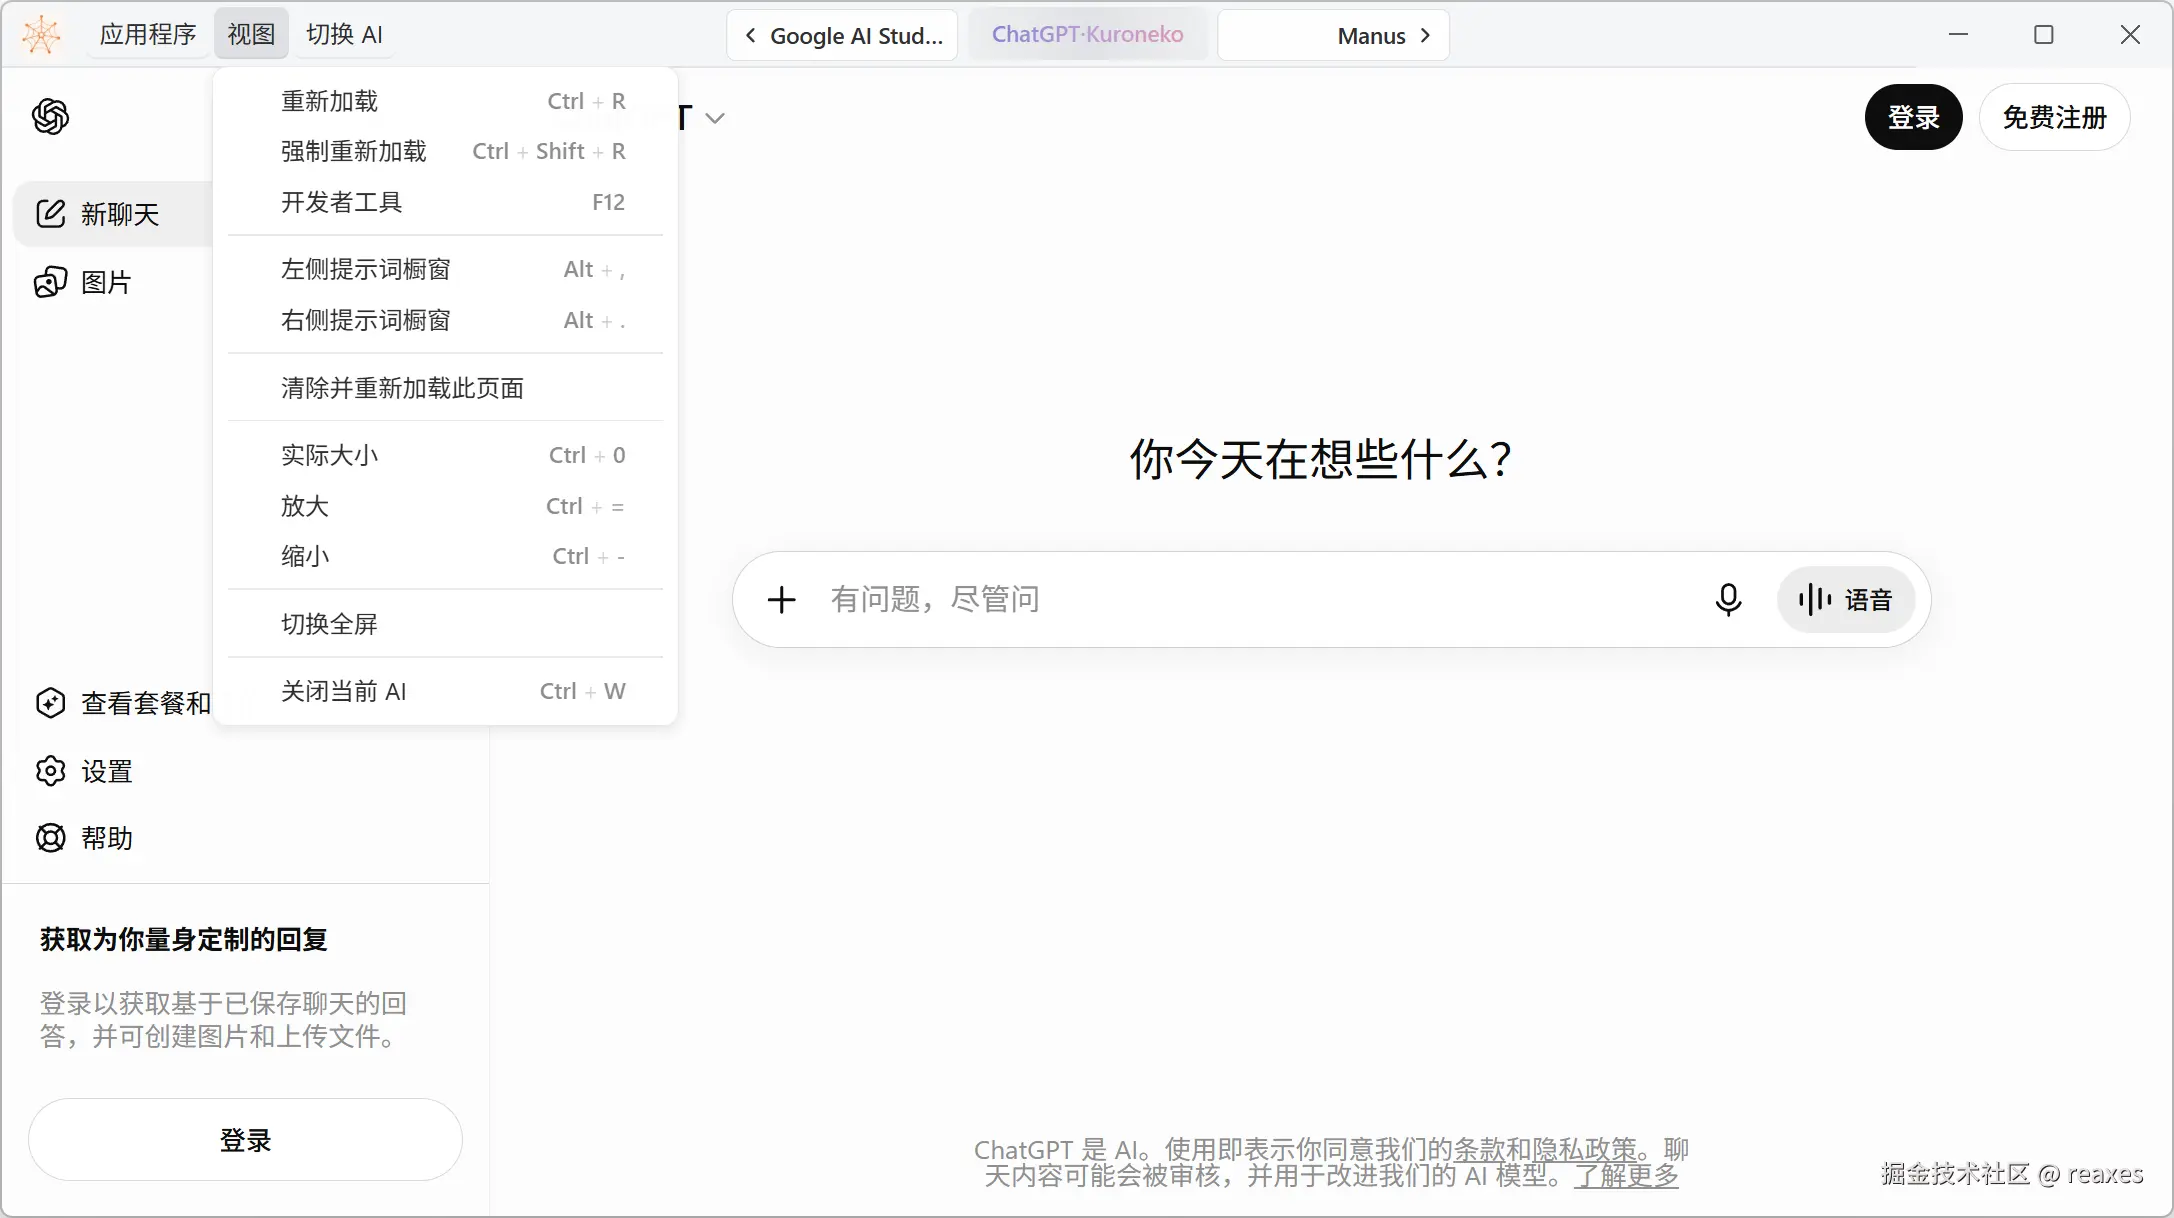
Task: Select the ChatGPT·Kuroneko tab
Action: pyautogui.click(x=1087, y=35)
